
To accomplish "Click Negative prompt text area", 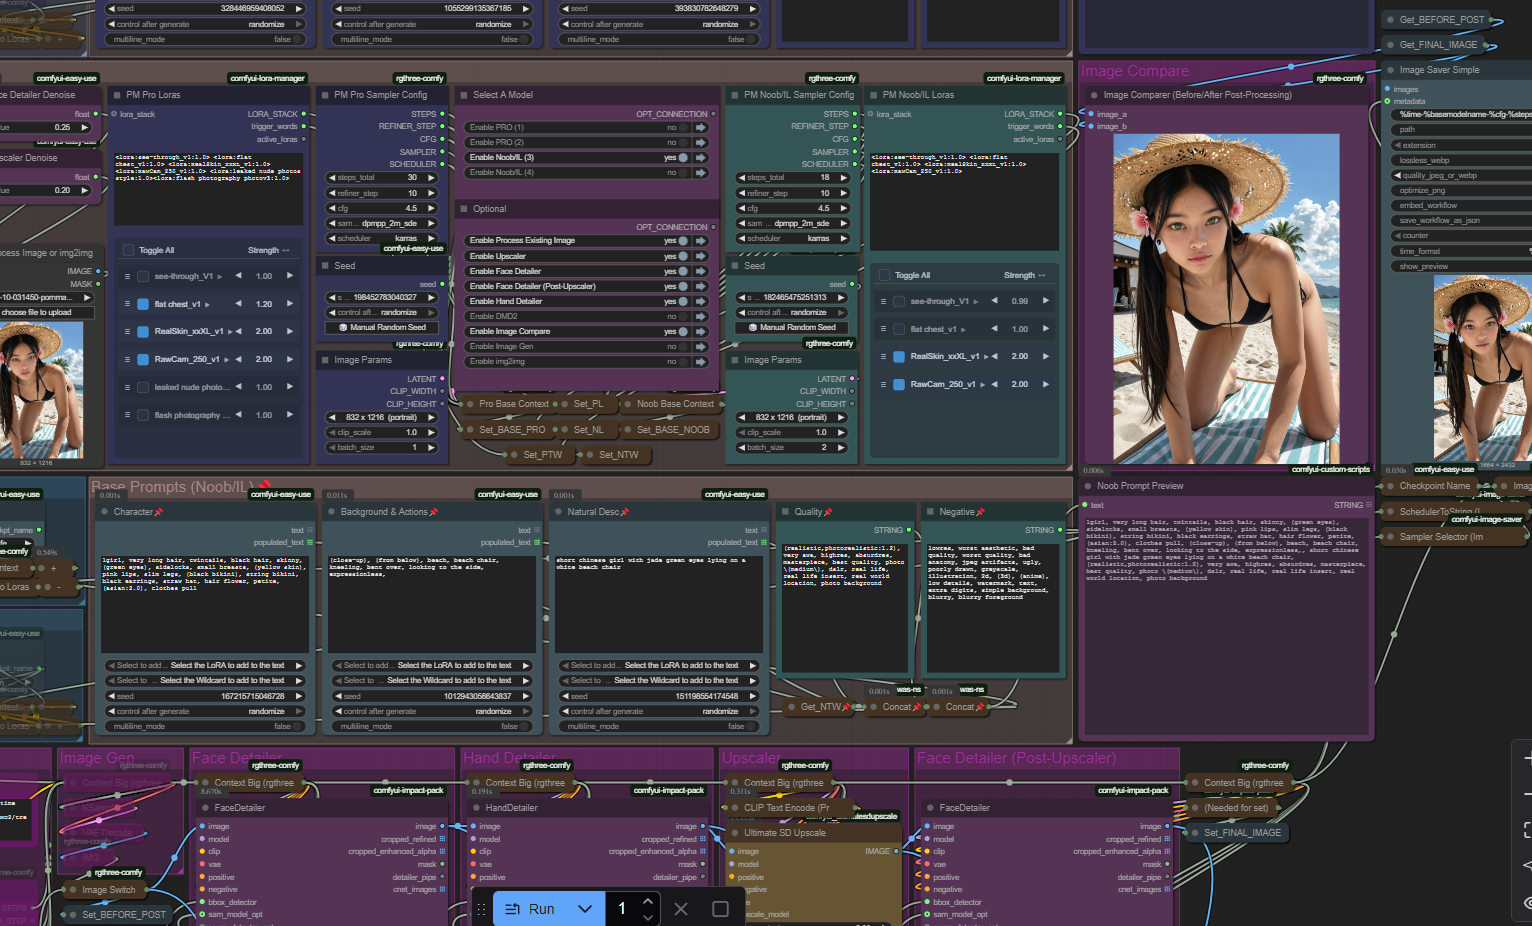I will click(x=995, y=608).
